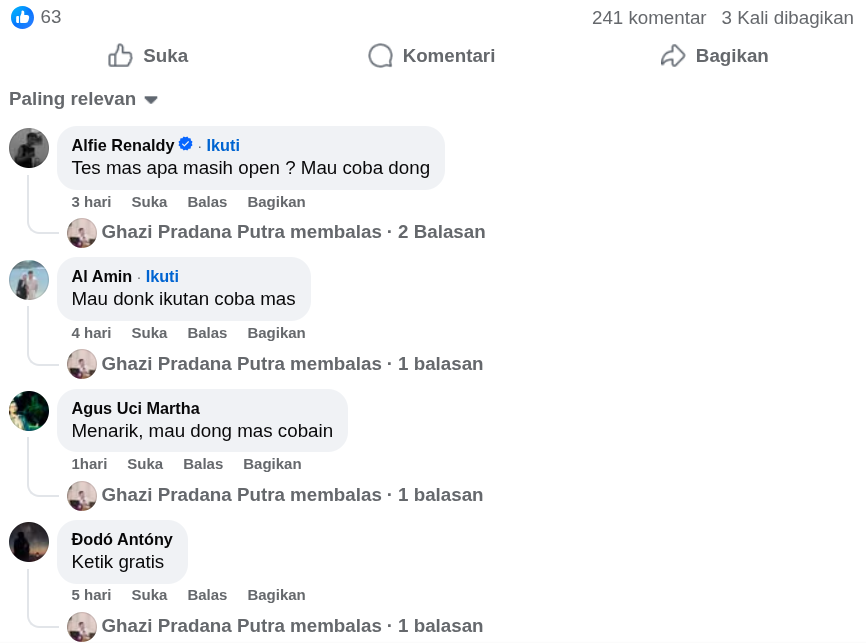Reply to Al Amin's comment with Balas

click(x=207, y=333)
